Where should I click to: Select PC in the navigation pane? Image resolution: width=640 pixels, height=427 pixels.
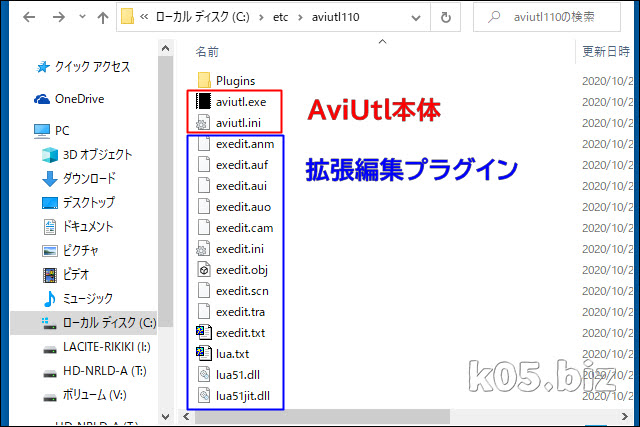pos(62,131)
